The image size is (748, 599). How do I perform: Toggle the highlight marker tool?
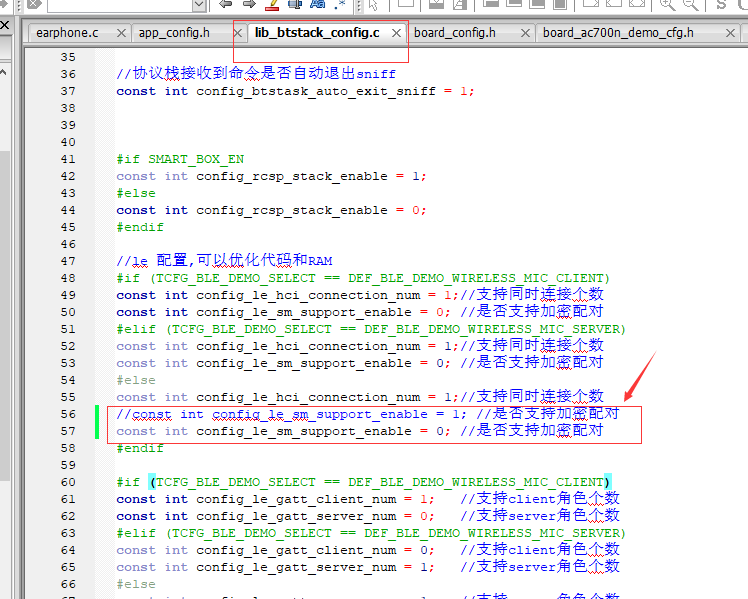click(x=272, y=5)
